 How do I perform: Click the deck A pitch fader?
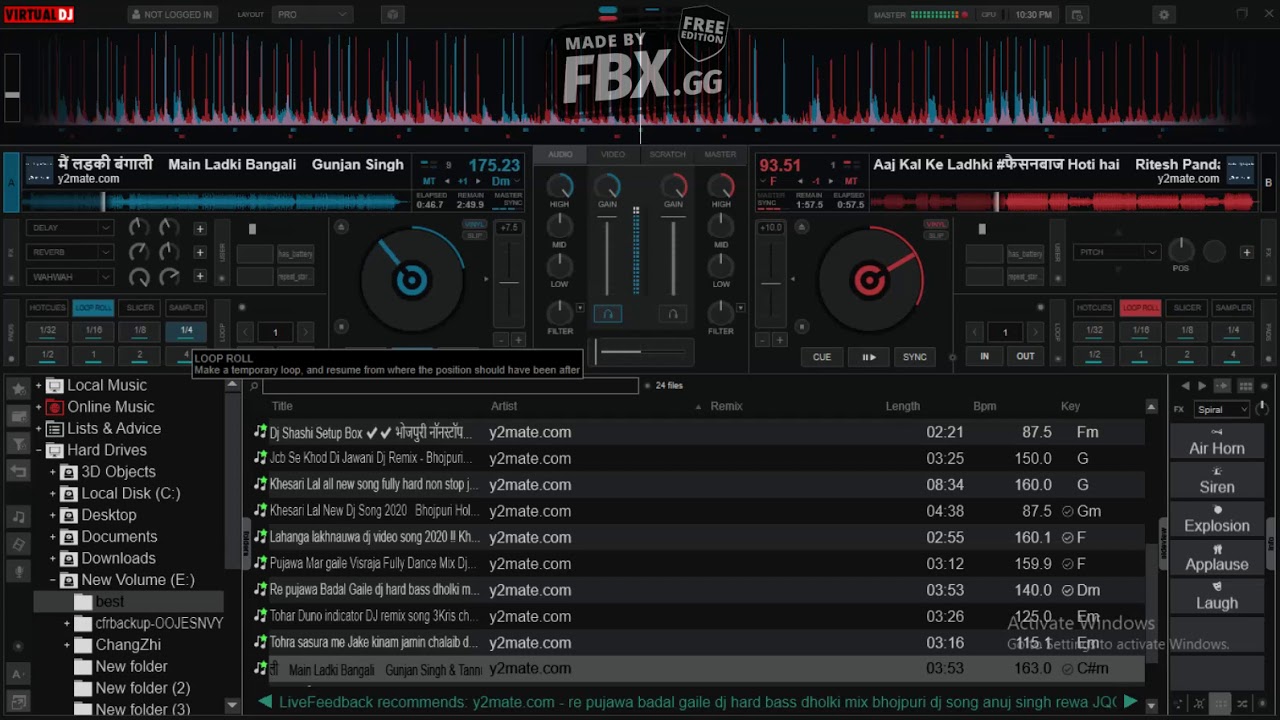pos(510,284)
